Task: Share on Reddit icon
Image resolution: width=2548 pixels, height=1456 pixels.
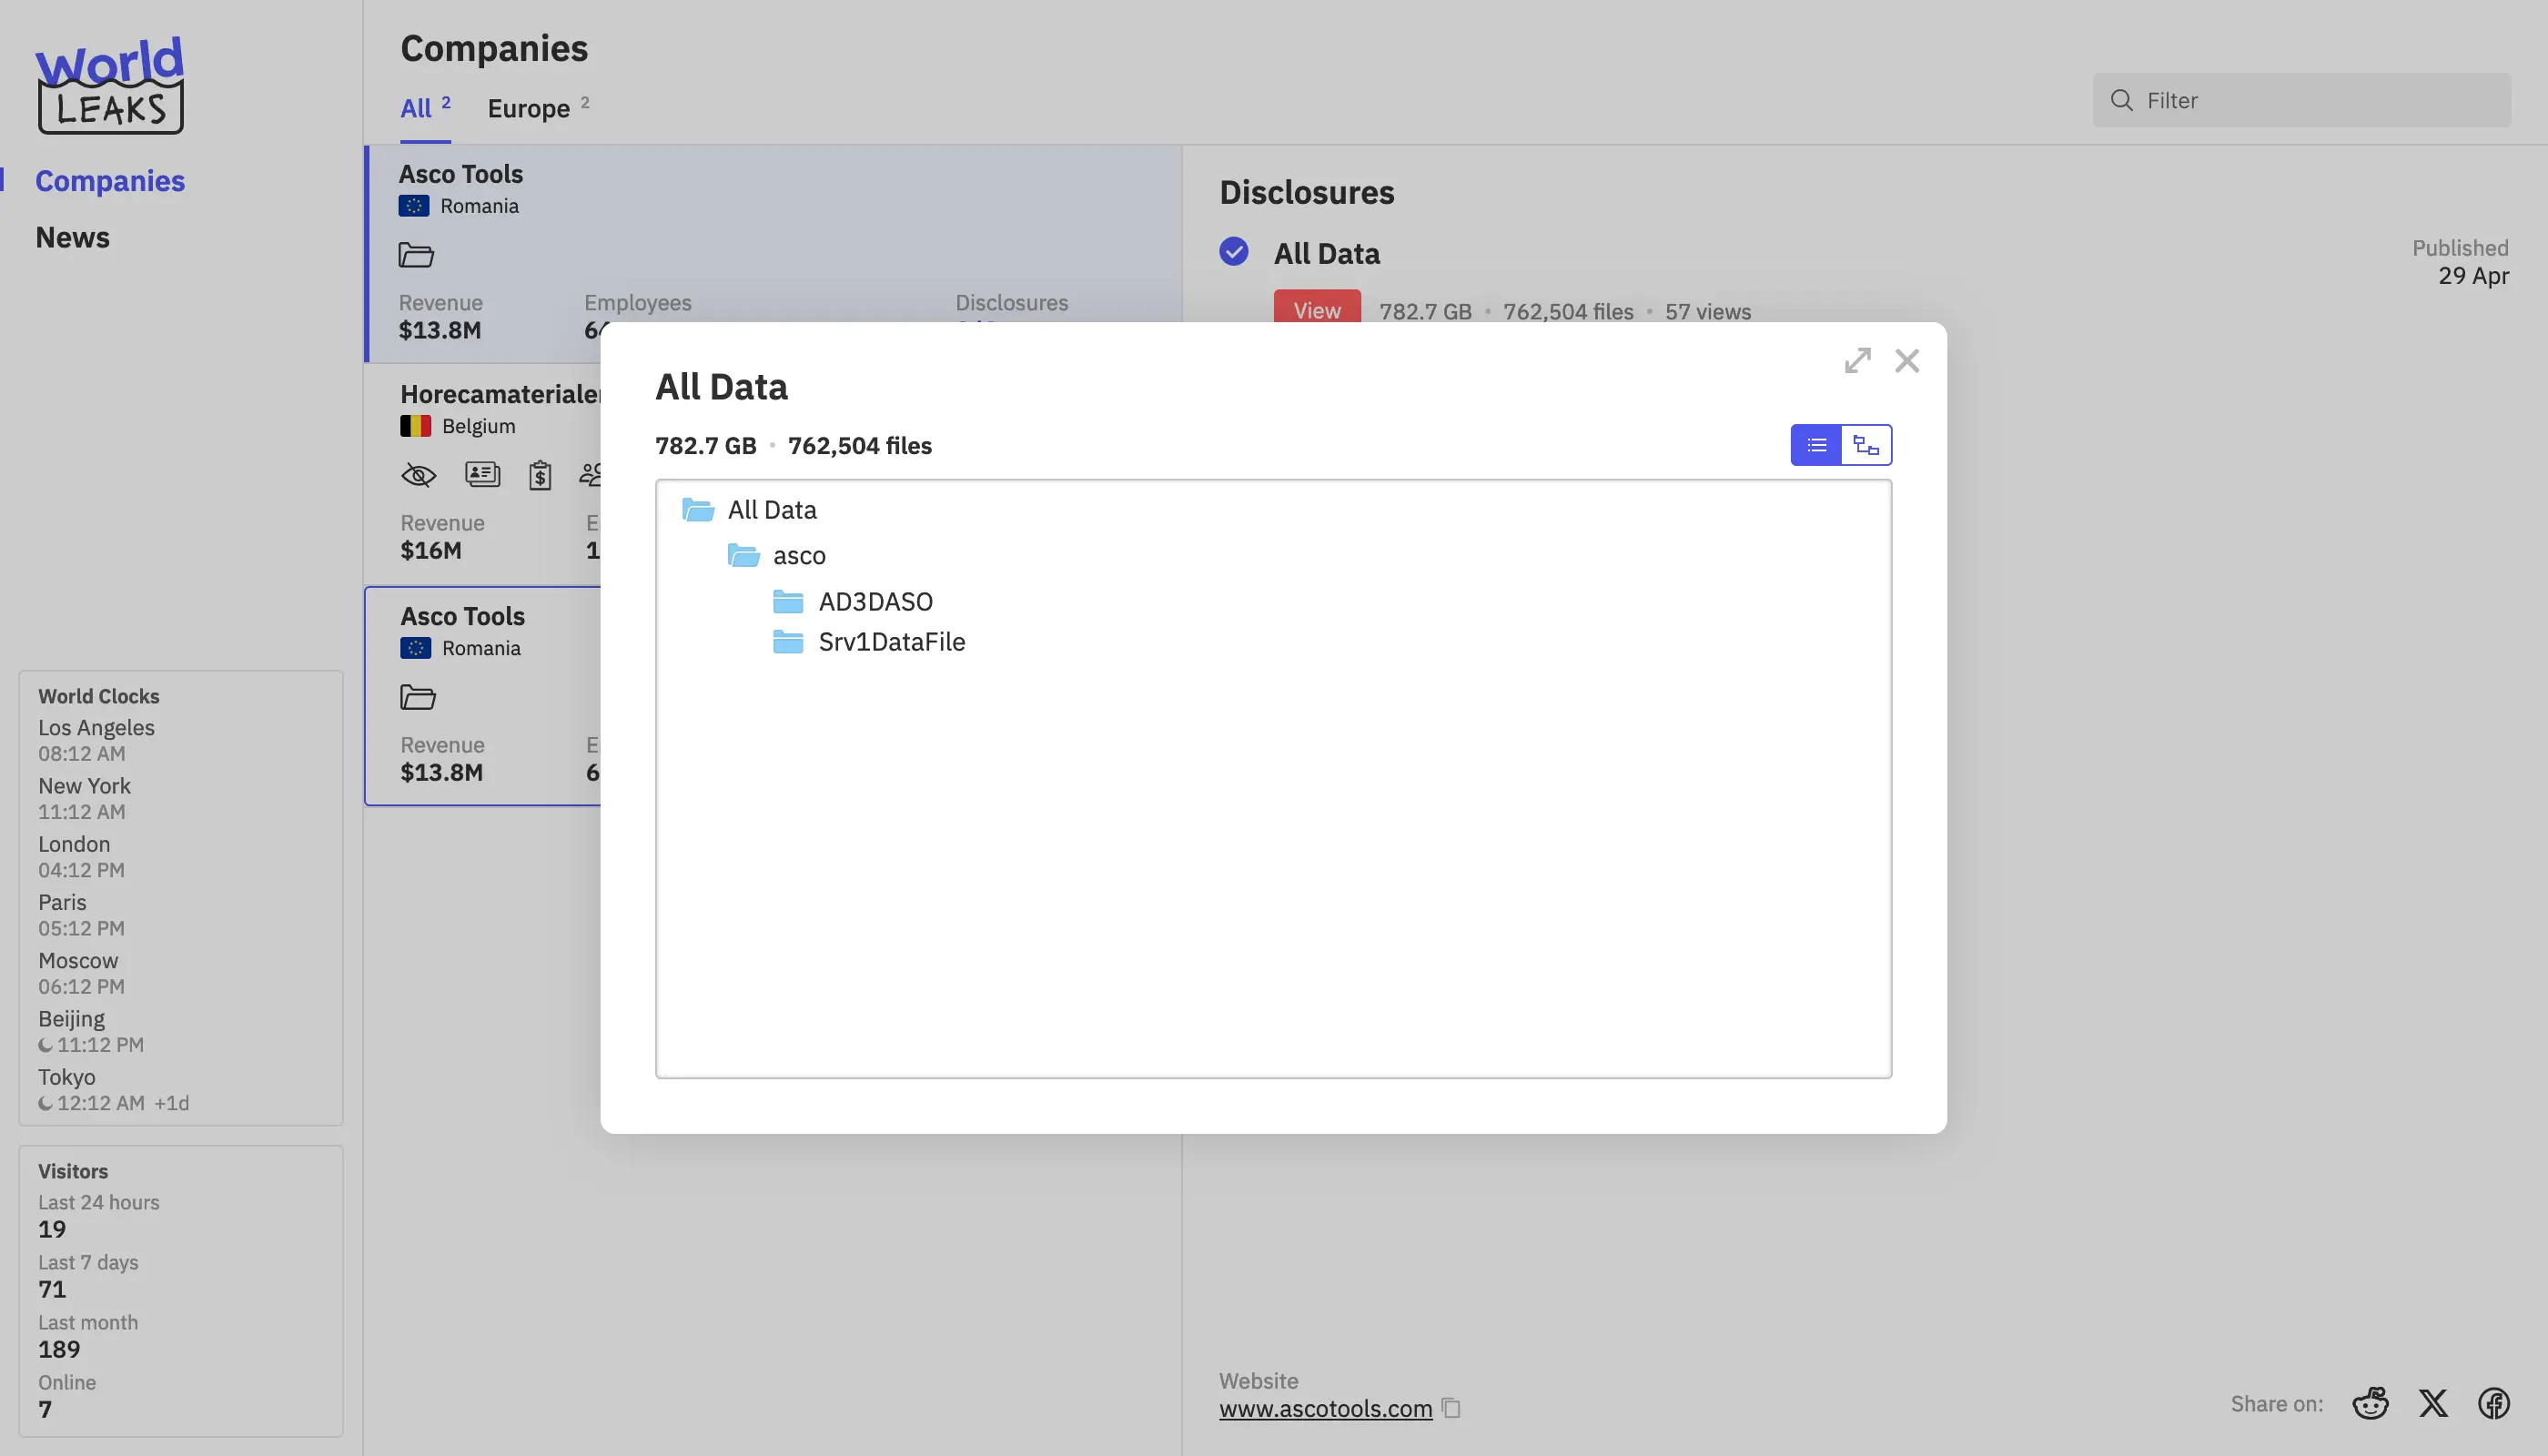Action: pos(2370,1403)
